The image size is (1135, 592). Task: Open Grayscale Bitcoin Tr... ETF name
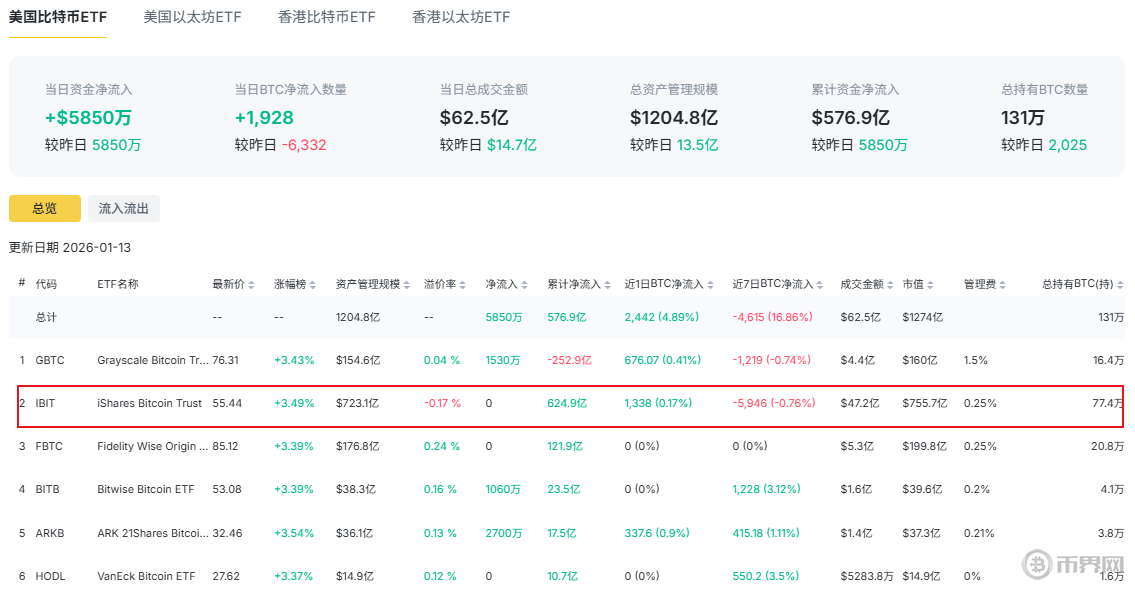point(153,360)
